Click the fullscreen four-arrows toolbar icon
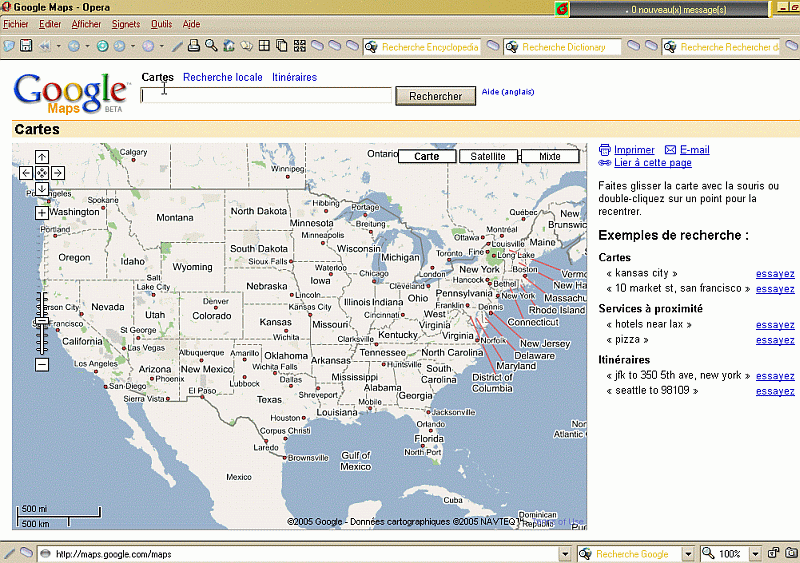This screenshot has height=563, width=800. (299, 46)
